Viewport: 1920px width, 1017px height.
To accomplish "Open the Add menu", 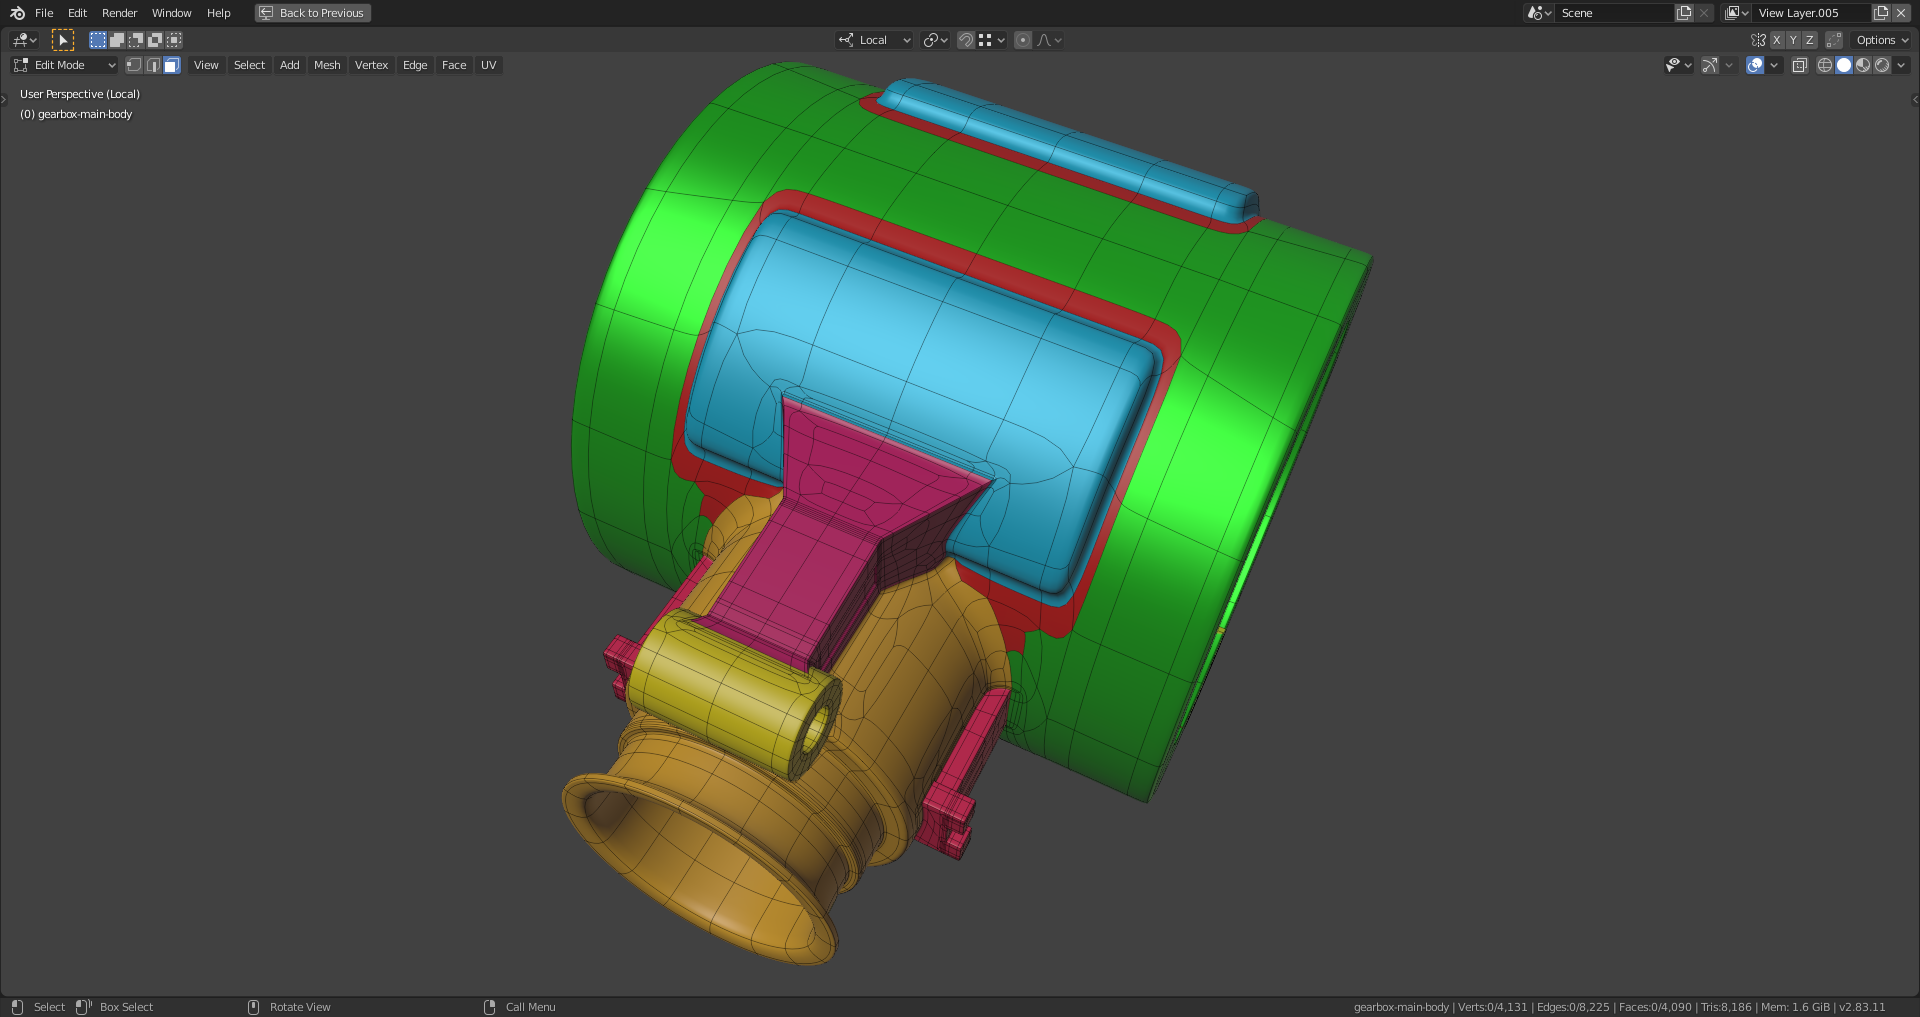I will (x=289, y=65).
